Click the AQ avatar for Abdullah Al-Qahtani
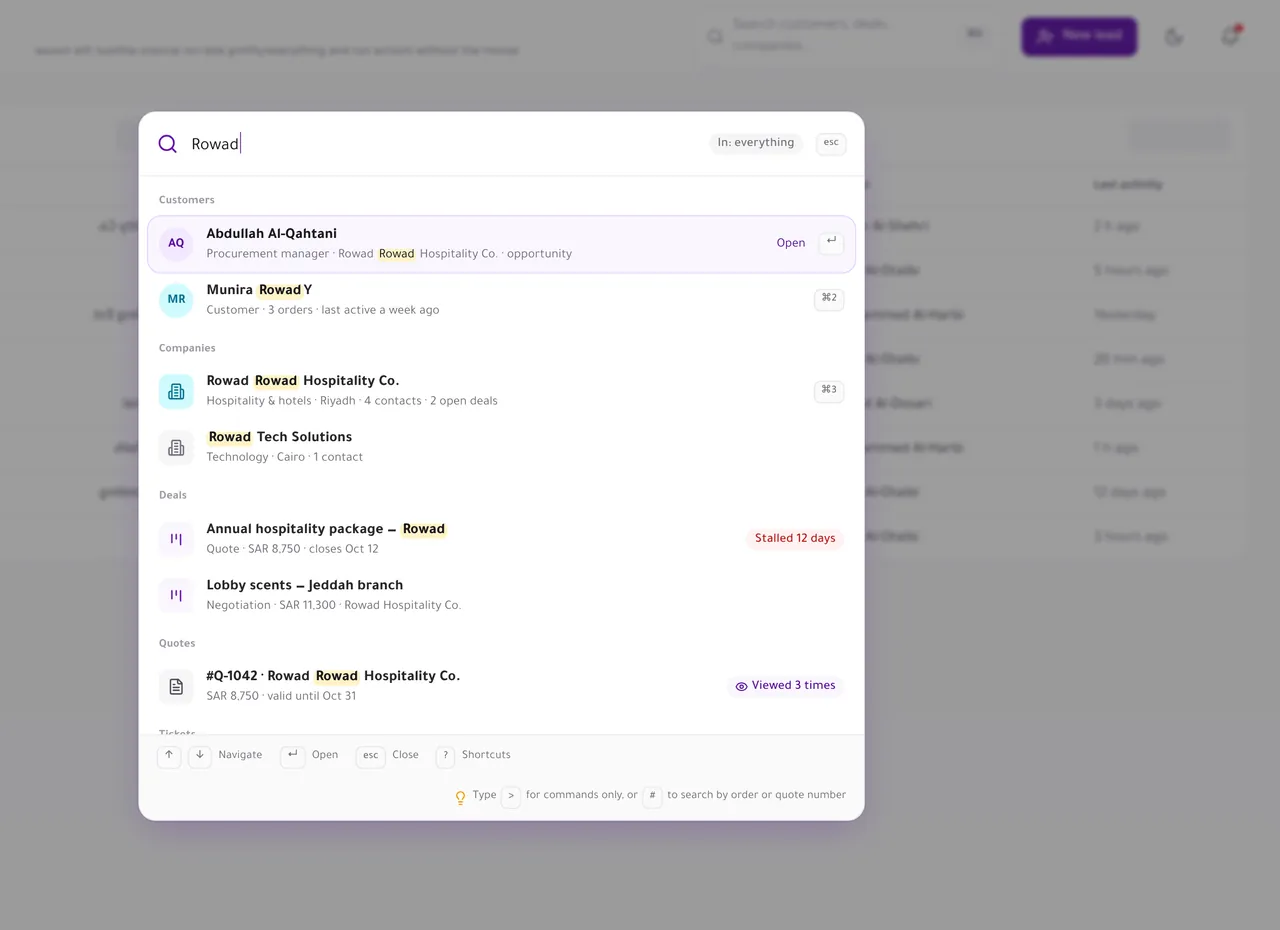The image size is (1280, 930). pos(176,243)
